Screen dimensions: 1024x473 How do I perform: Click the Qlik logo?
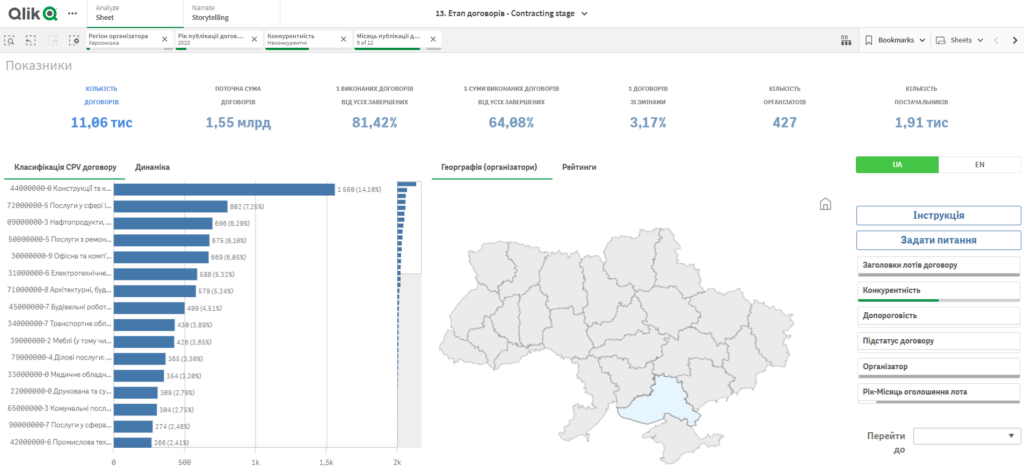click(x=29, y=14)
